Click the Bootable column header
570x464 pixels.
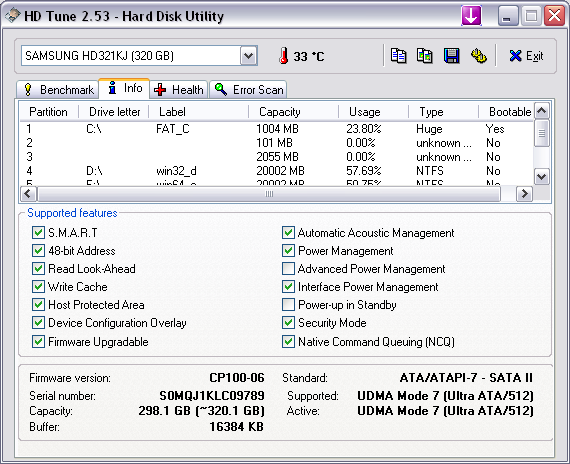pos(506,112)
